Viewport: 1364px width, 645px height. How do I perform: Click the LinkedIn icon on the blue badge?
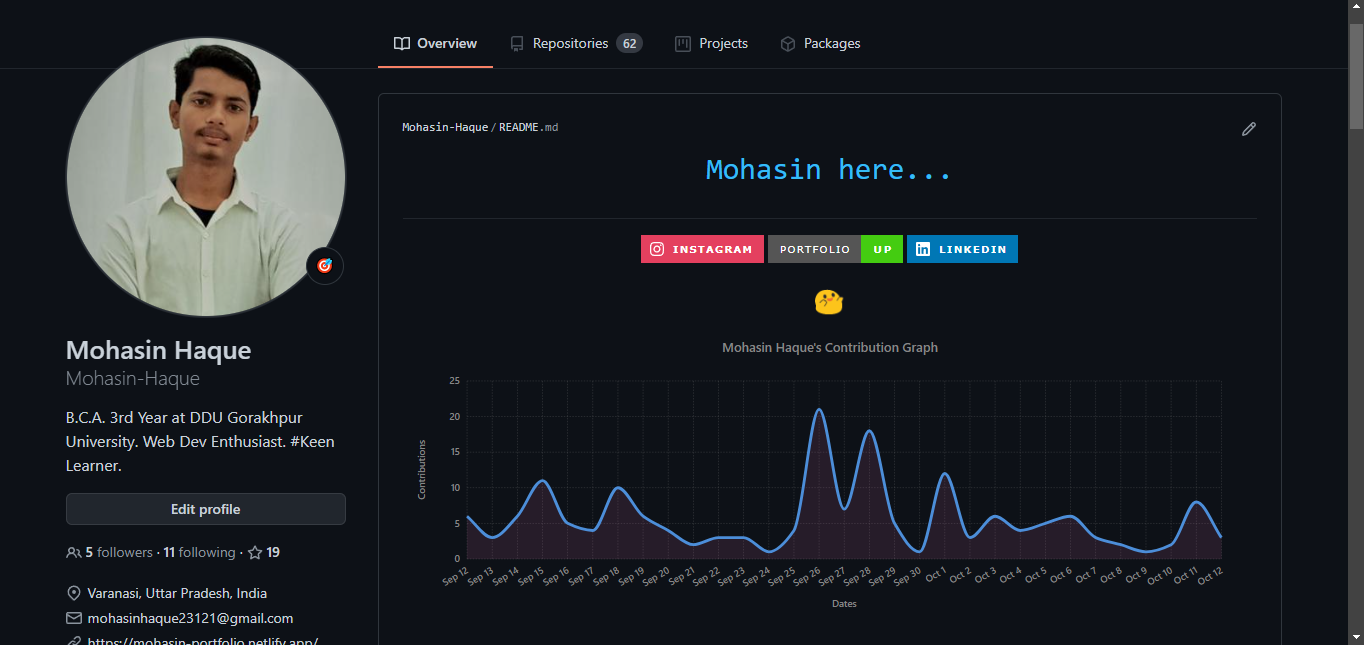pos(922,248)
